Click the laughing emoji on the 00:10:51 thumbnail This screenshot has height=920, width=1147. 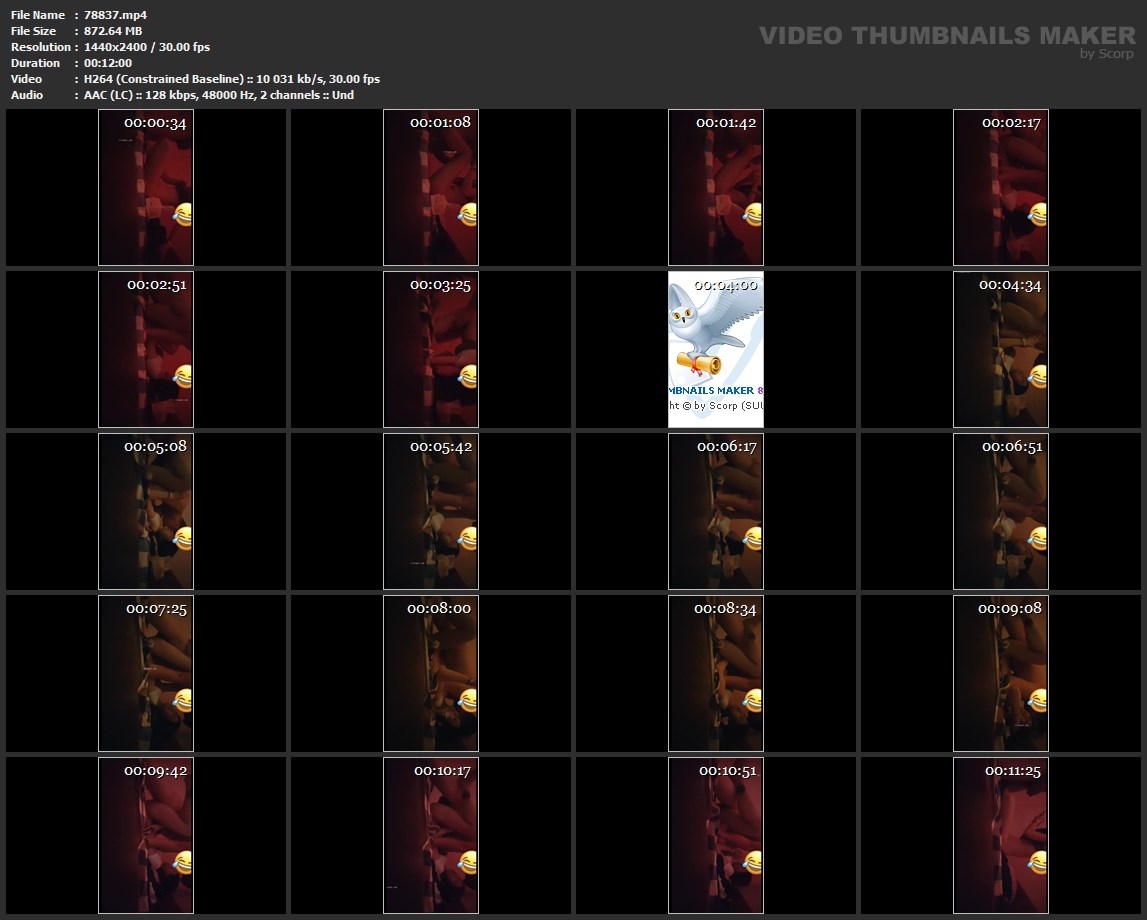point(753,862)
